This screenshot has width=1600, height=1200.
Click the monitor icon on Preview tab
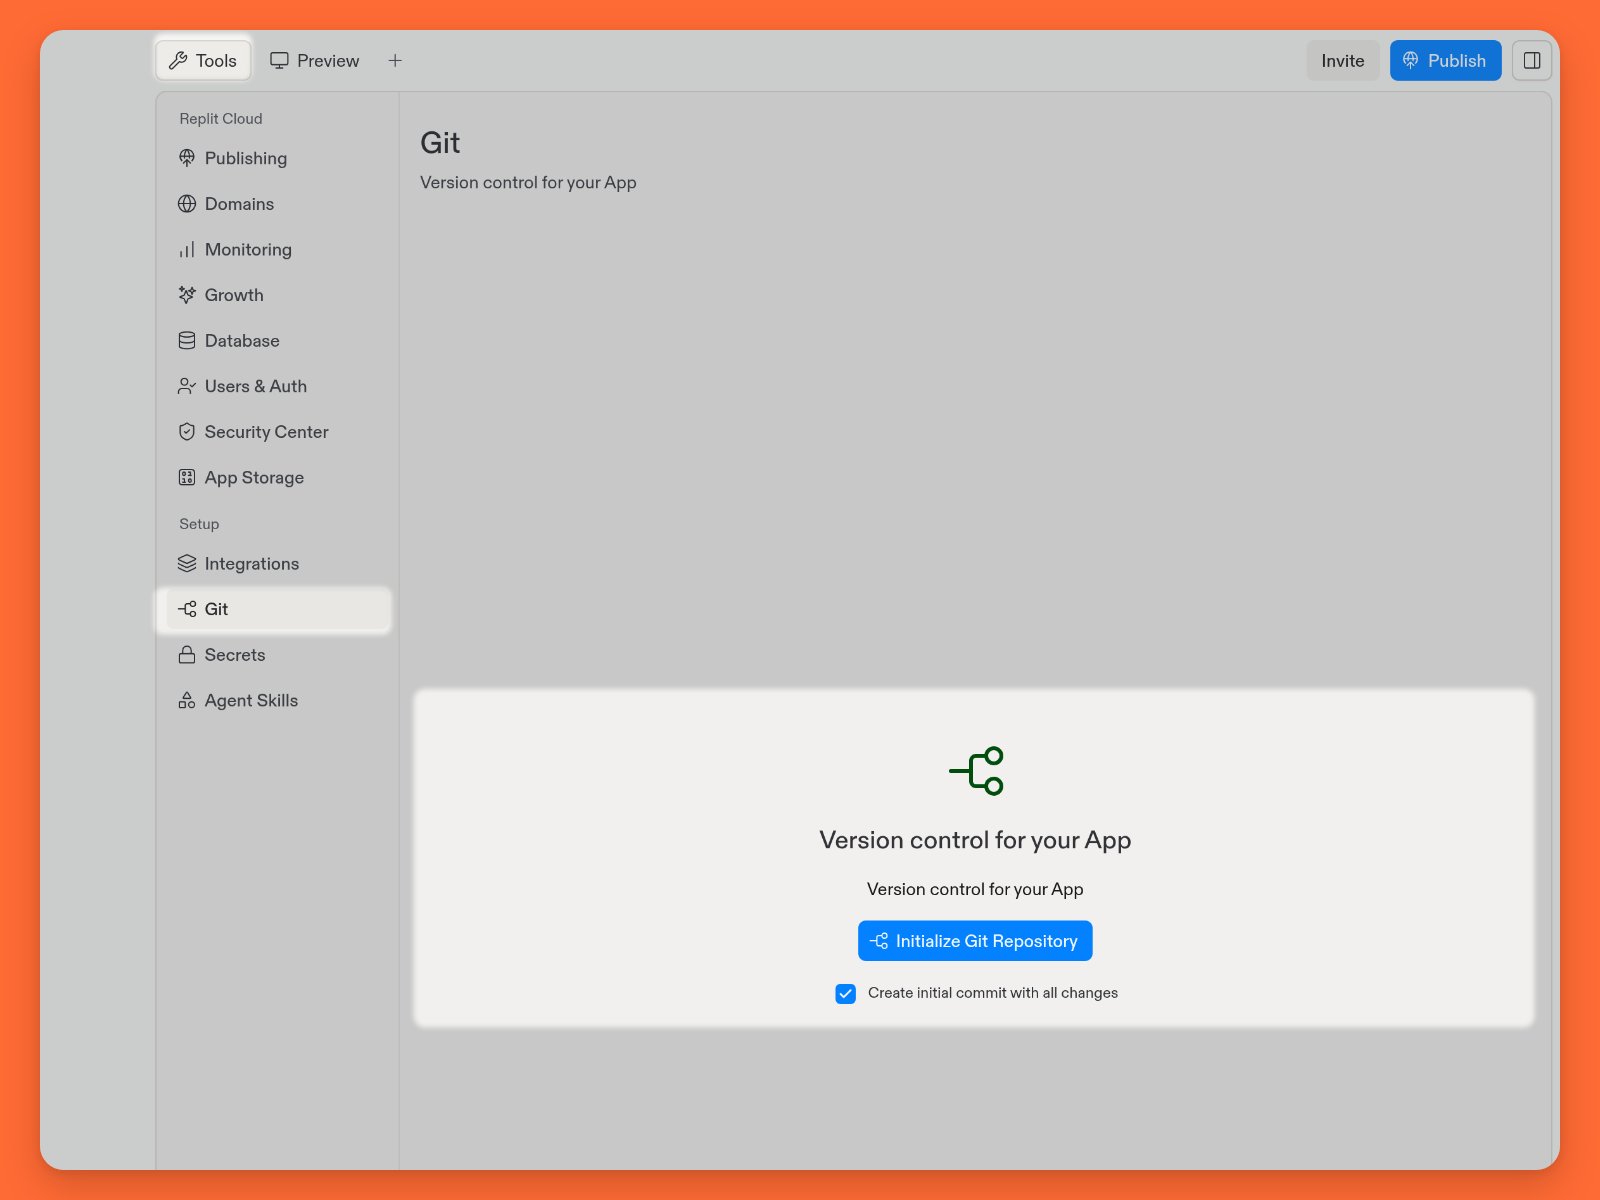[x=279, y=61]
